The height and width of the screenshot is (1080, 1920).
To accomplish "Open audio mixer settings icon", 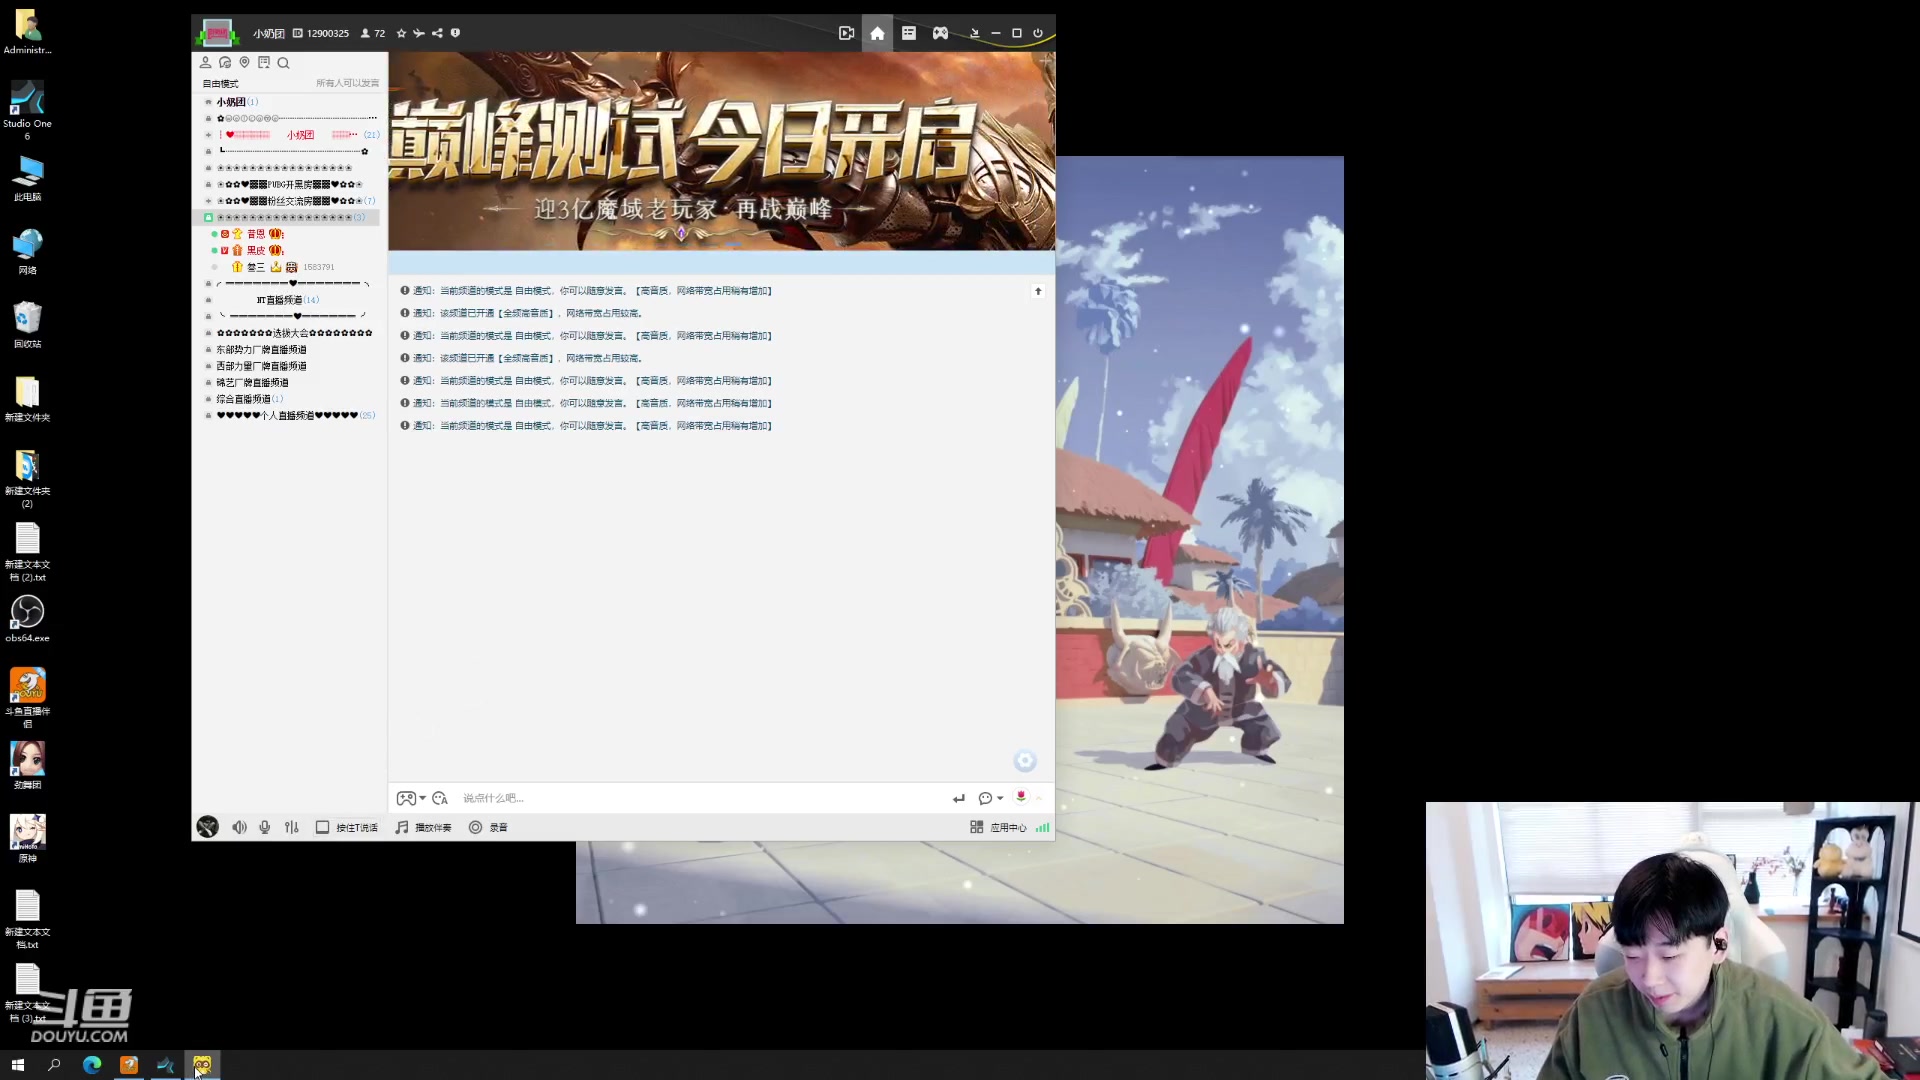I will [291, 827].
